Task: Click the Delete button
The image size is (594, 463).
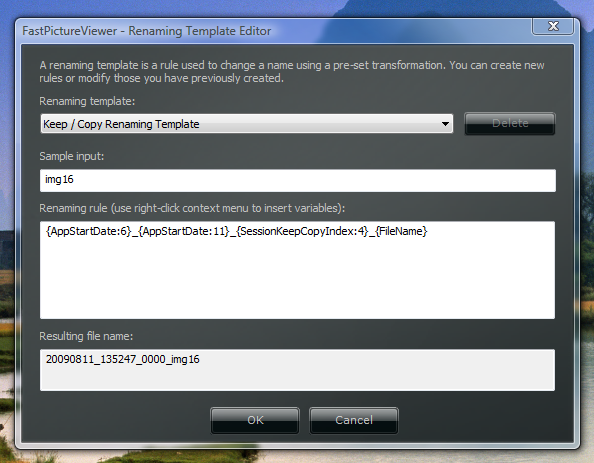Action: [x=510, y=124]
